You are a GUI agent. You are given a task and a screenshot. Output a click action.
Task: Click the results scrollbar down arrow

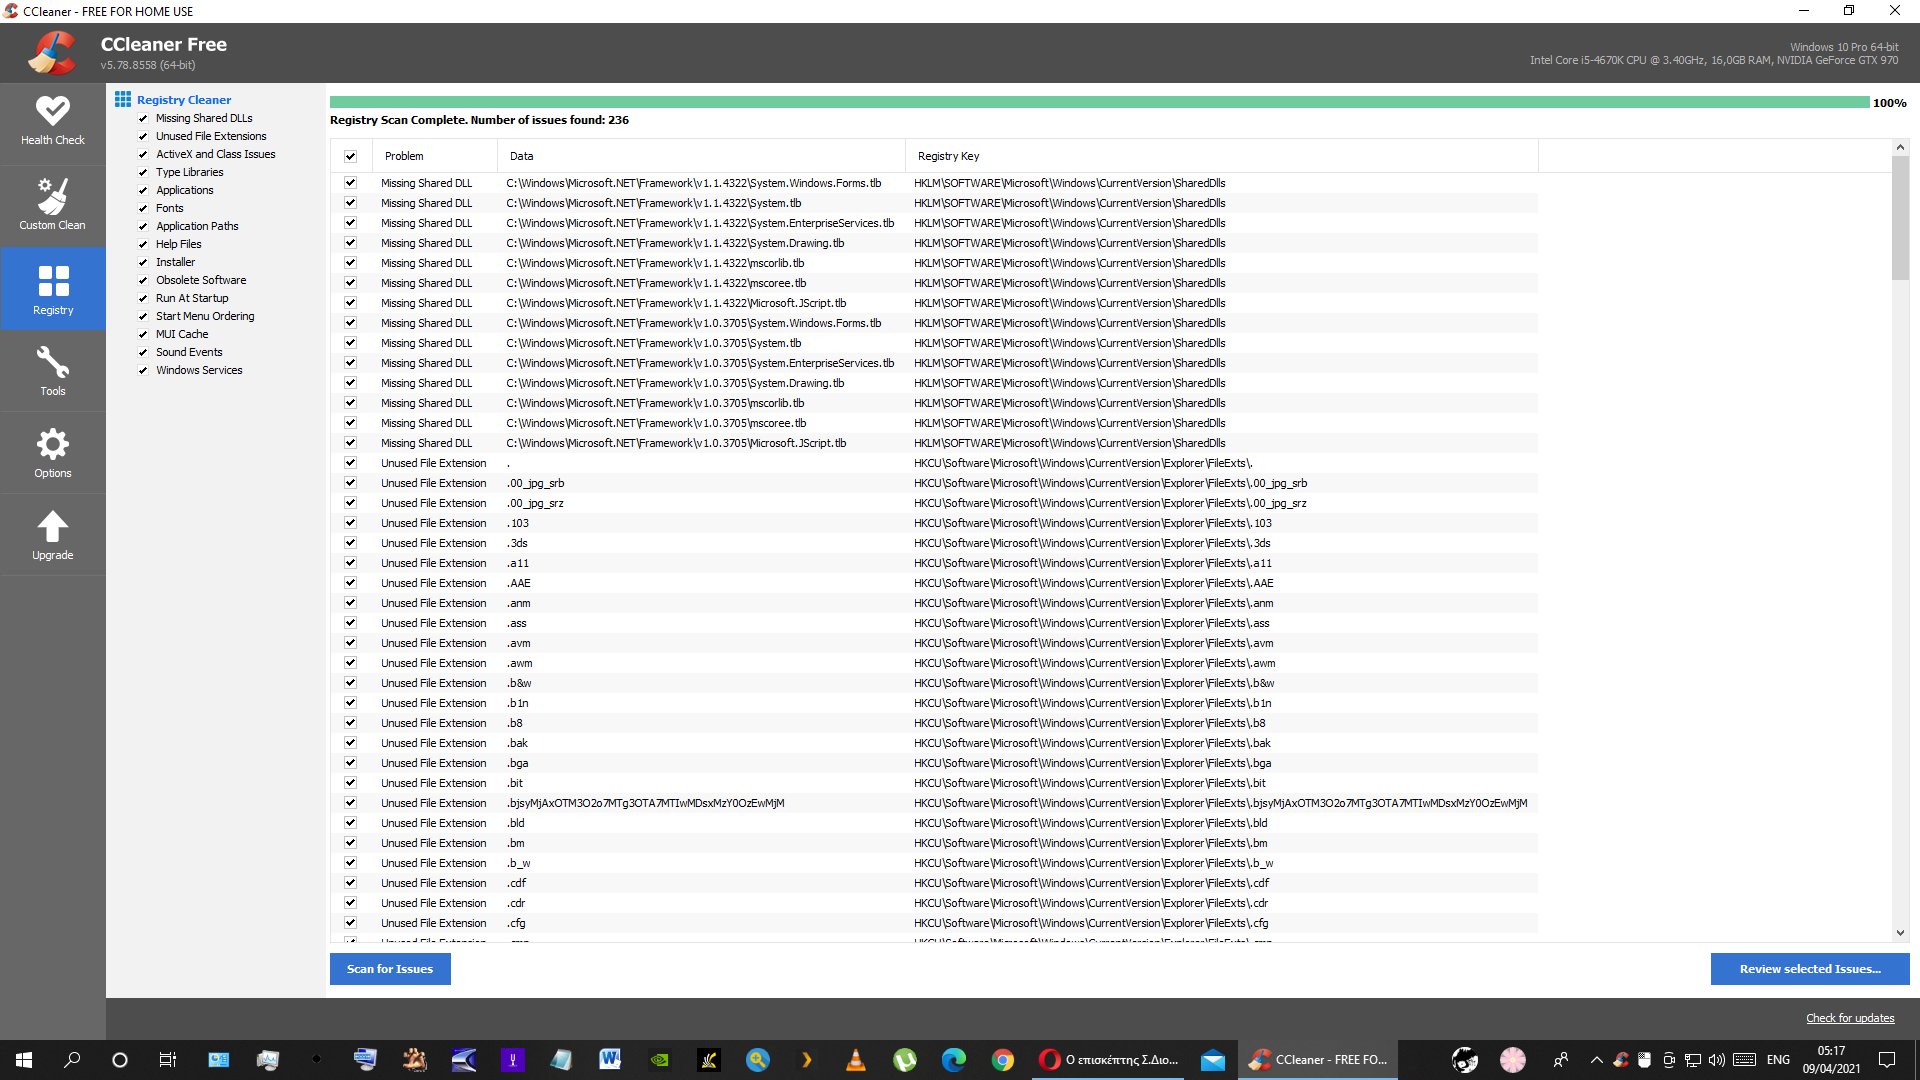[1900, 933]
